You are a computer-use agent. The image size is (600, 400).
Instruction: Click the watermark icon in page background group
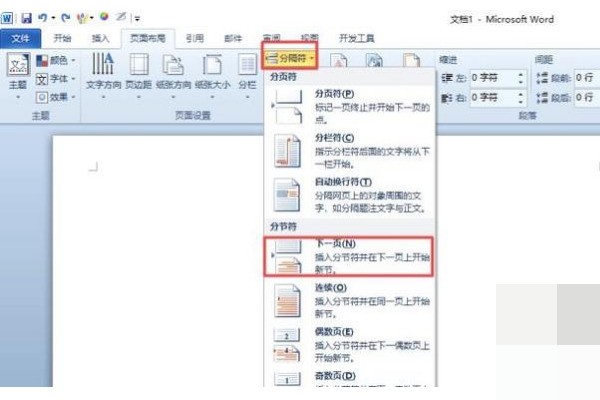[x=338, y=60]
